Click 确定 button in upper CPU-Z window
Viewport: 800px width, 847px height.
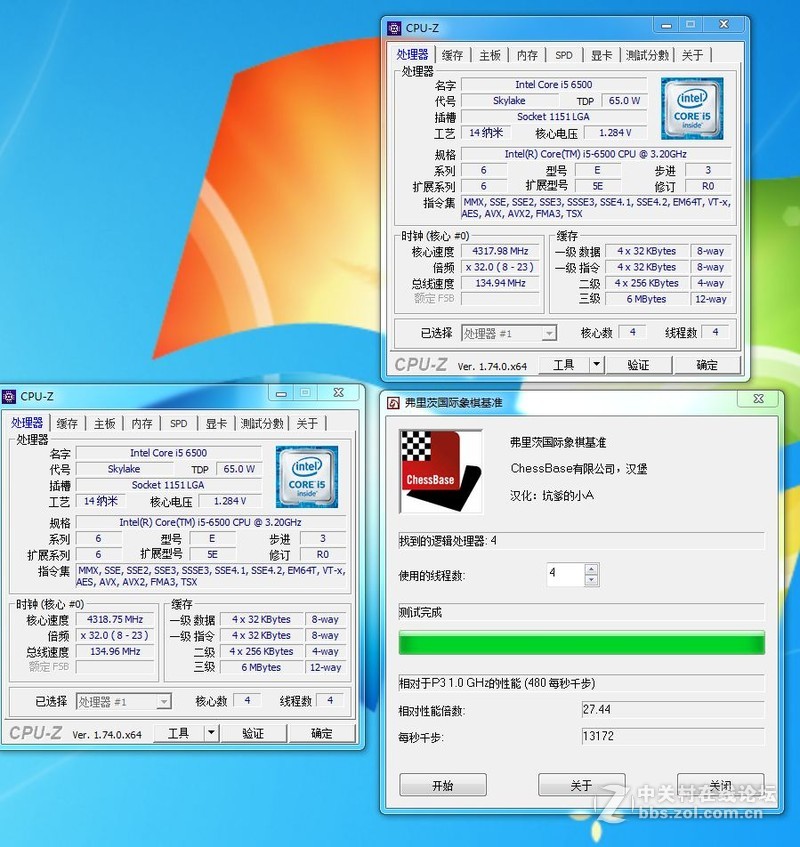(707, 365)
